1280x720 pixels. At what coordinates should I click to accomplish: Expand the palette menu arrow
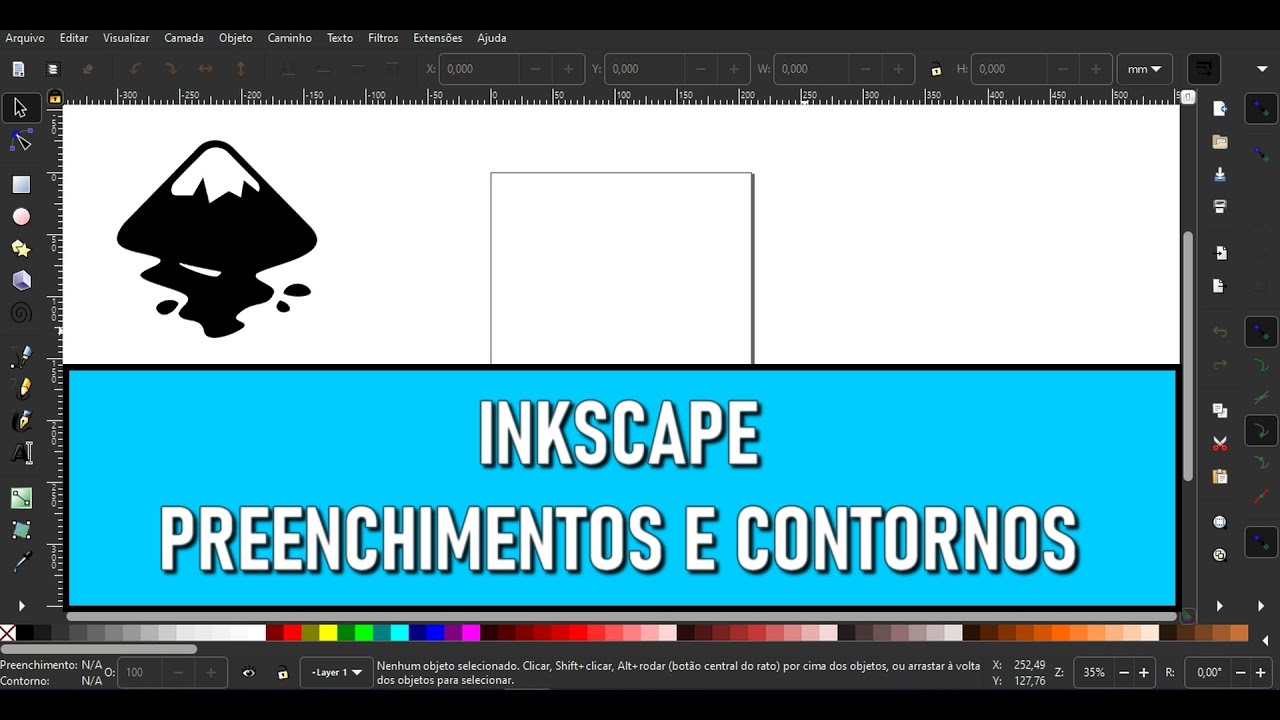point(1267,640)
